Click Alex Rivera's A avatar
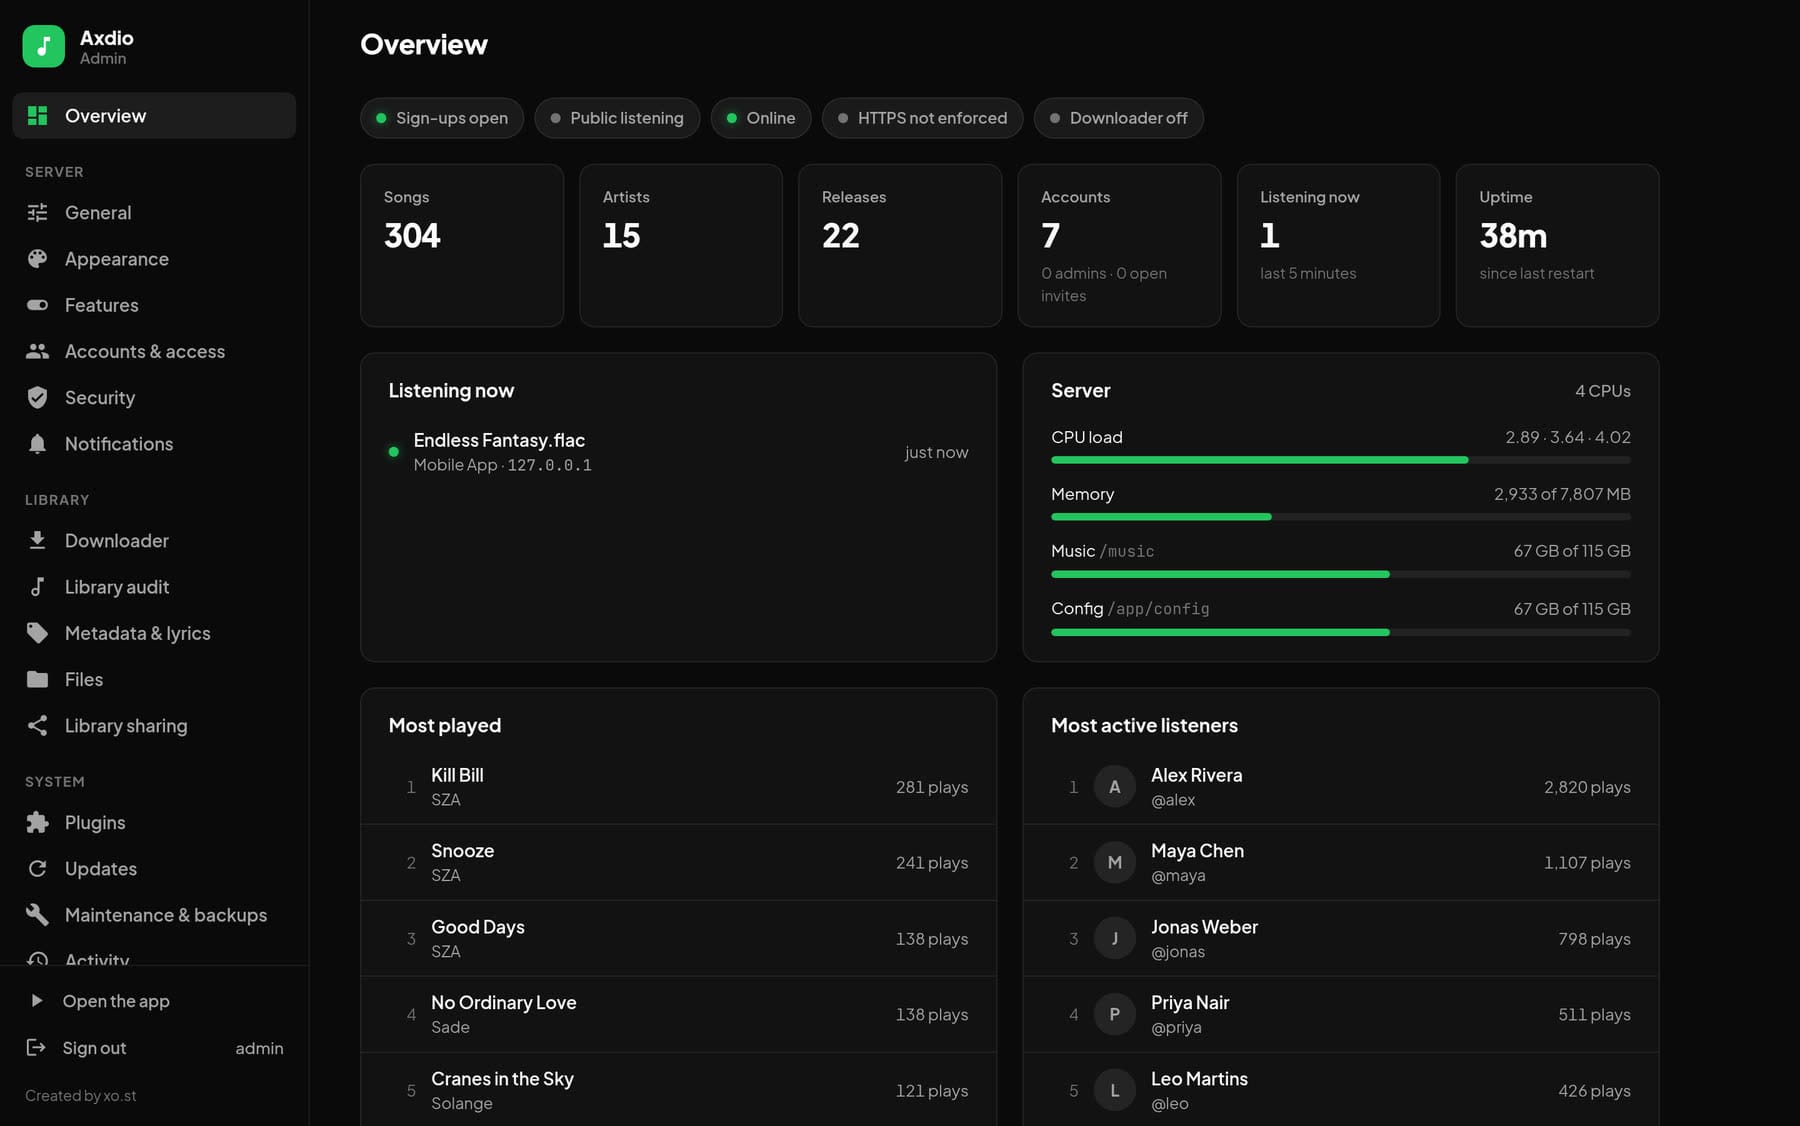 click(x=1114, y=787)
